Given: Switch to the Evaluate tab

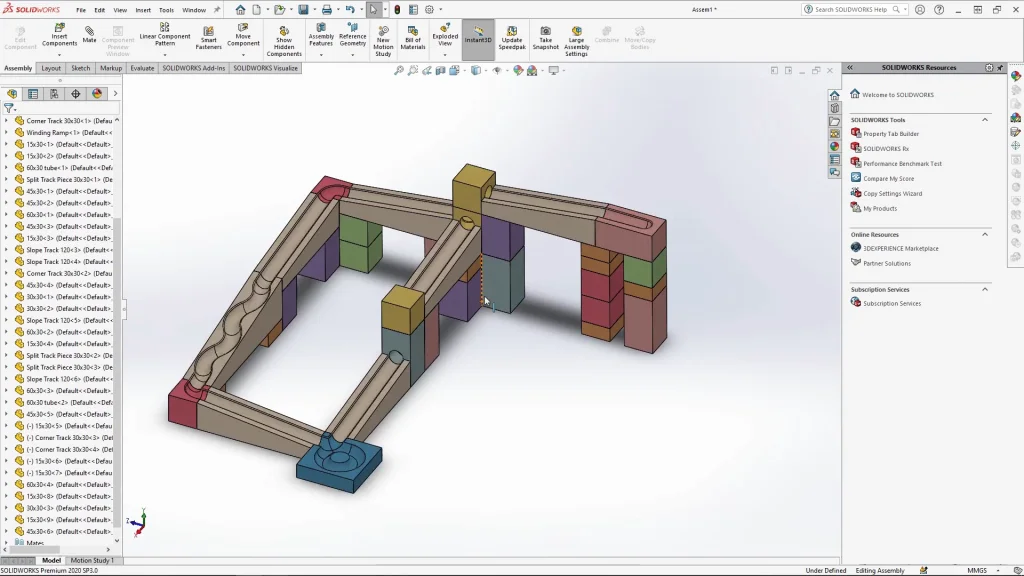Looking at the screenshot, I should (x=142, y=68).
